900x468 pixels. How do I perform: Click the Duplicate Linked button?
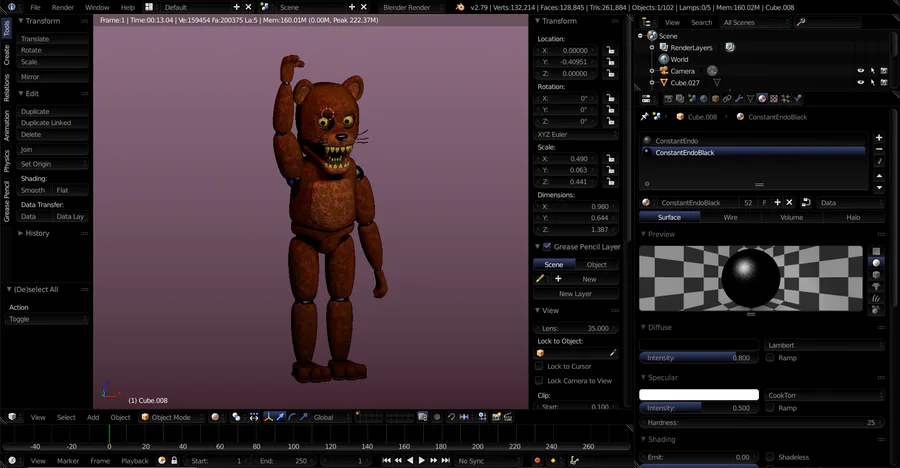point(53,122)
